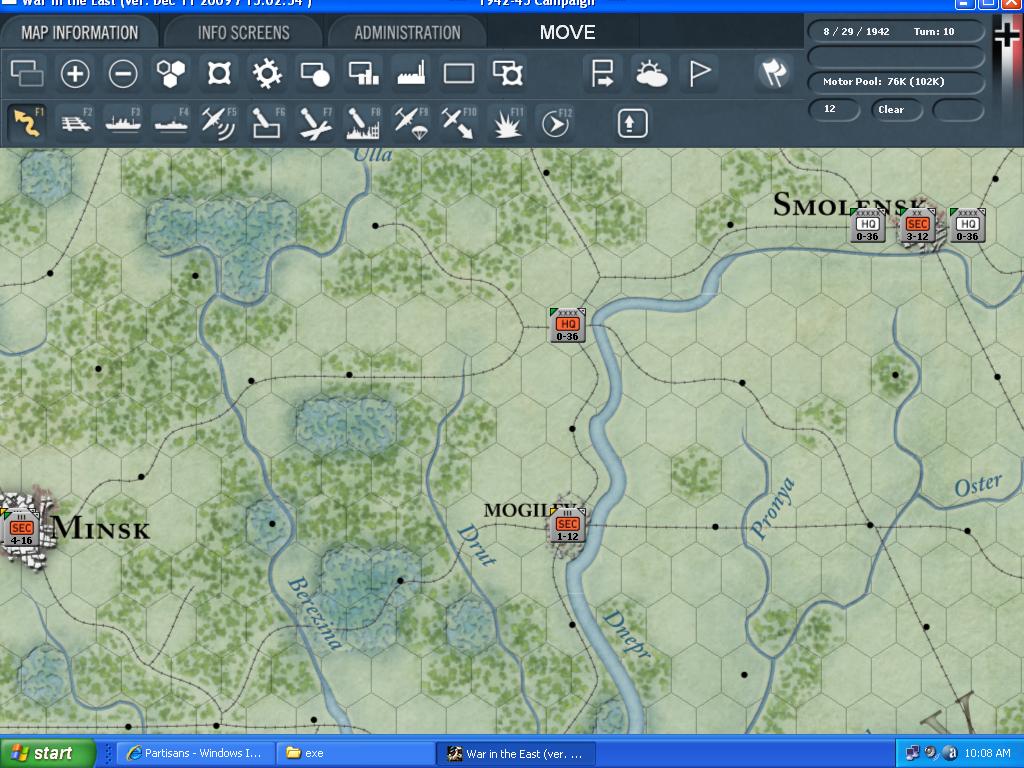
Task: Click the Motor Pool 76K (102K) field
Action: tap(895, 82)
